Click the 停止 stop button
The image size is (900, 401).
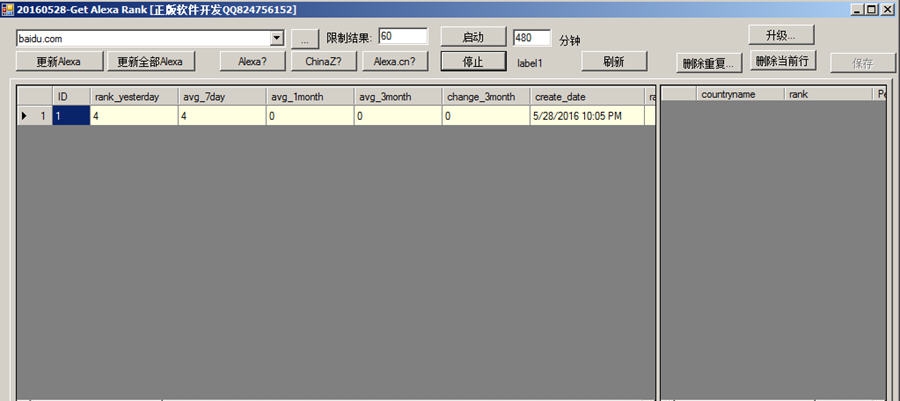click(x=473, y=61)
